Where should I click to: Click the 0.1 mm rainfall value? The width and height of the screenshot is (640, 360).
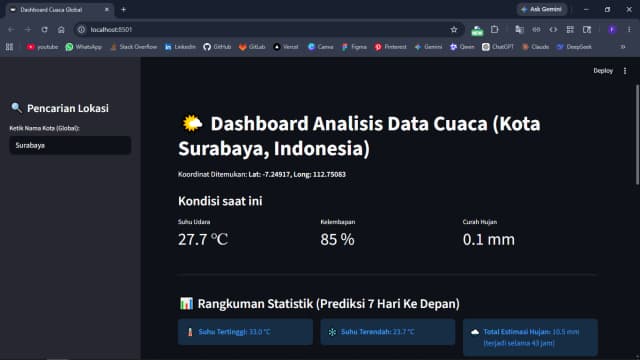pos(489,239)
